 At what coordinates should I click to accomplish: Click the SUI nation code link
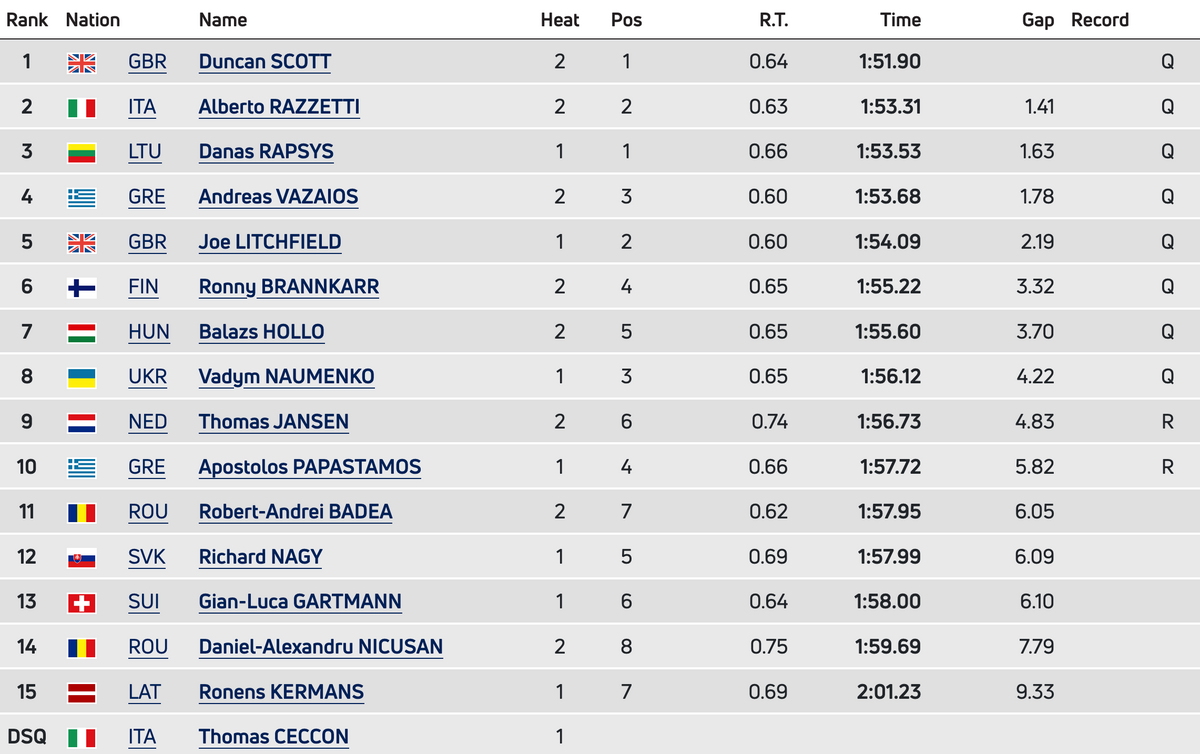144,602
